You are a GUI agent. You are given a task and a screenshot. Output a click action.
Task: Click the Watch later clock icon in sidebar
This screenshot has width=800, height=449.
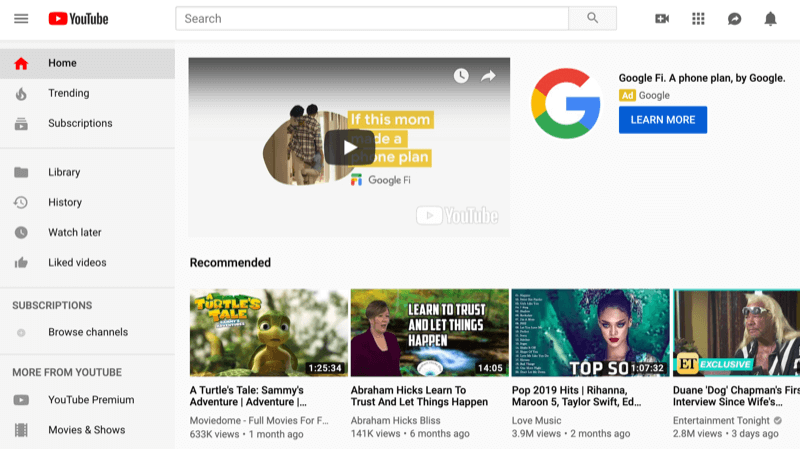(x=21, y=233)
